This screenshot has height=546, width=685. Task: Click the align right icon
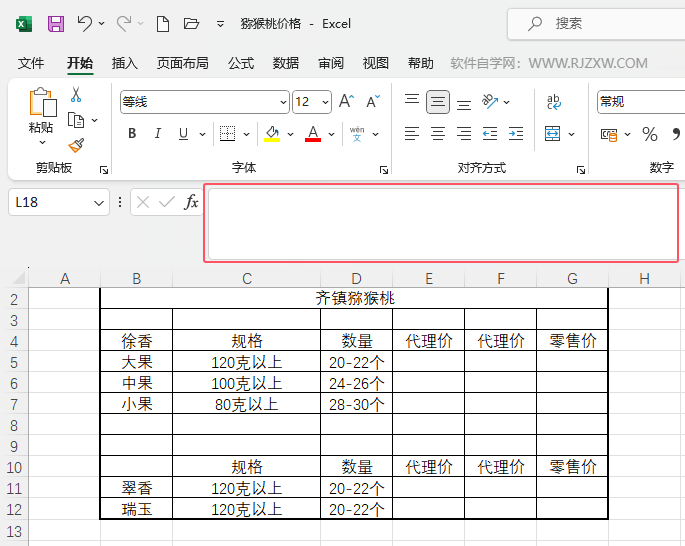(464, 134)
